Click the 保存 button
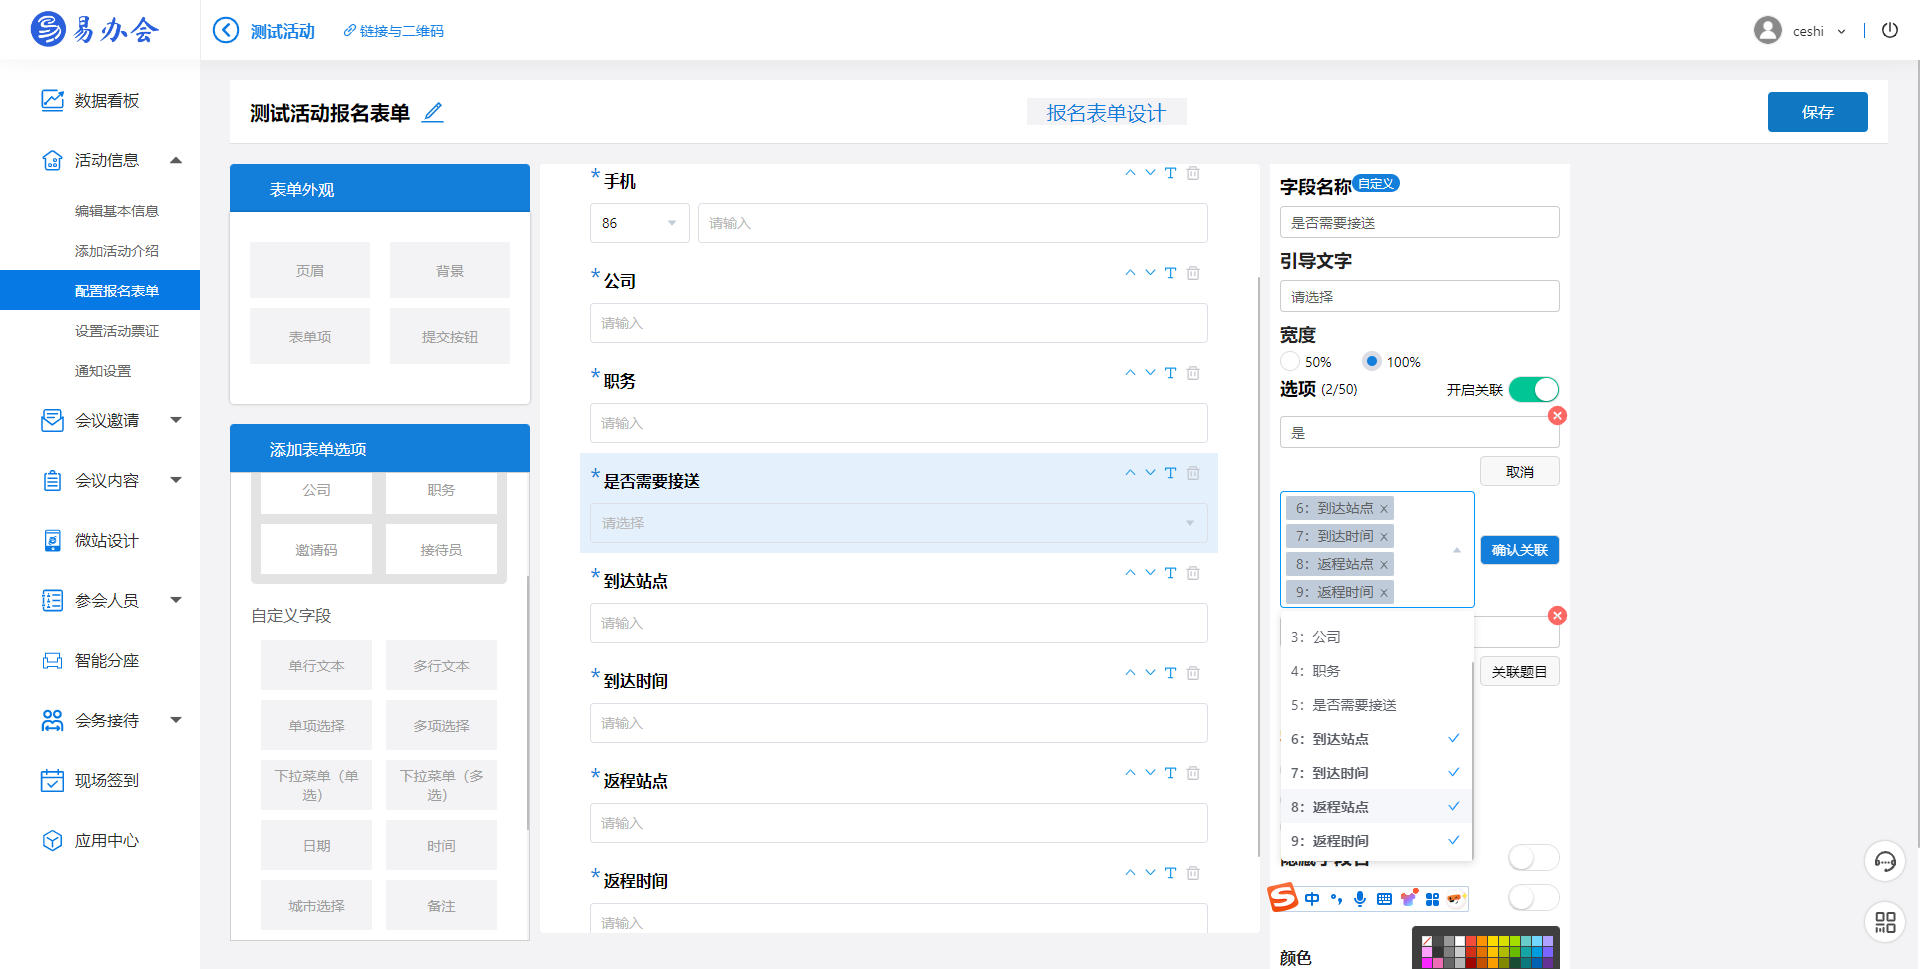1920x969 pixels. (x=1817, y=112)
